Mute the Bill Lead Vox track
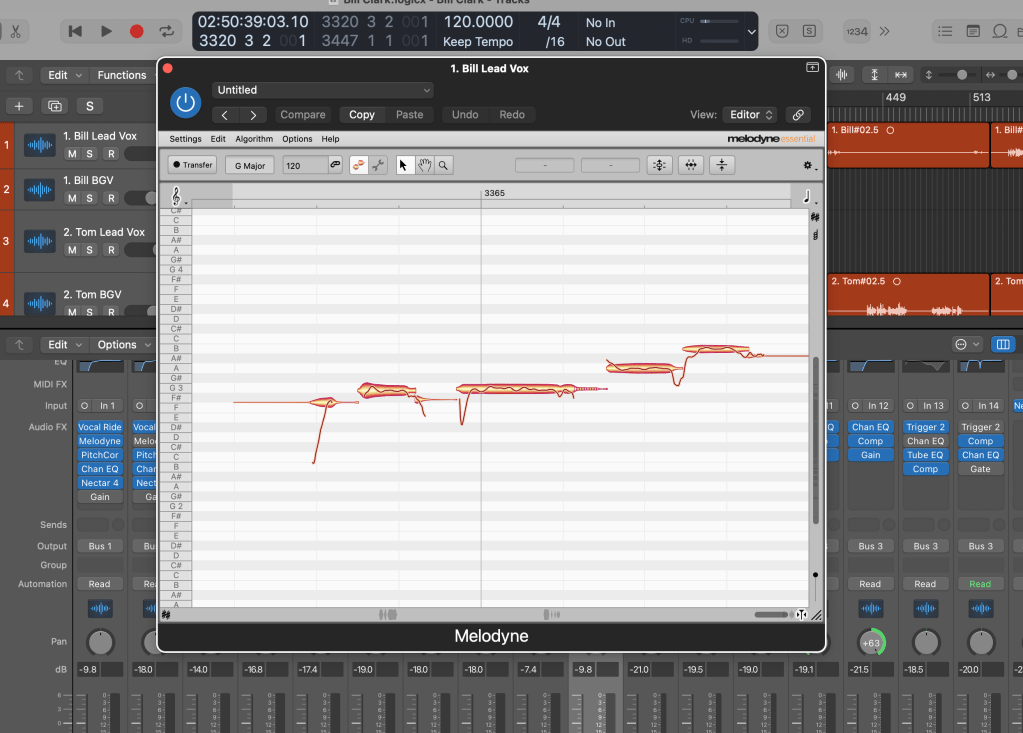Viewport: 1023px width, 733px height. click(72, 154)
